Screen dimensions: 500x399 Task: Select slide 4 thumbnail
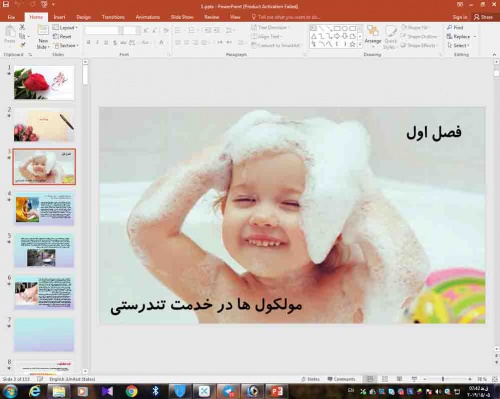pos(44,209)
